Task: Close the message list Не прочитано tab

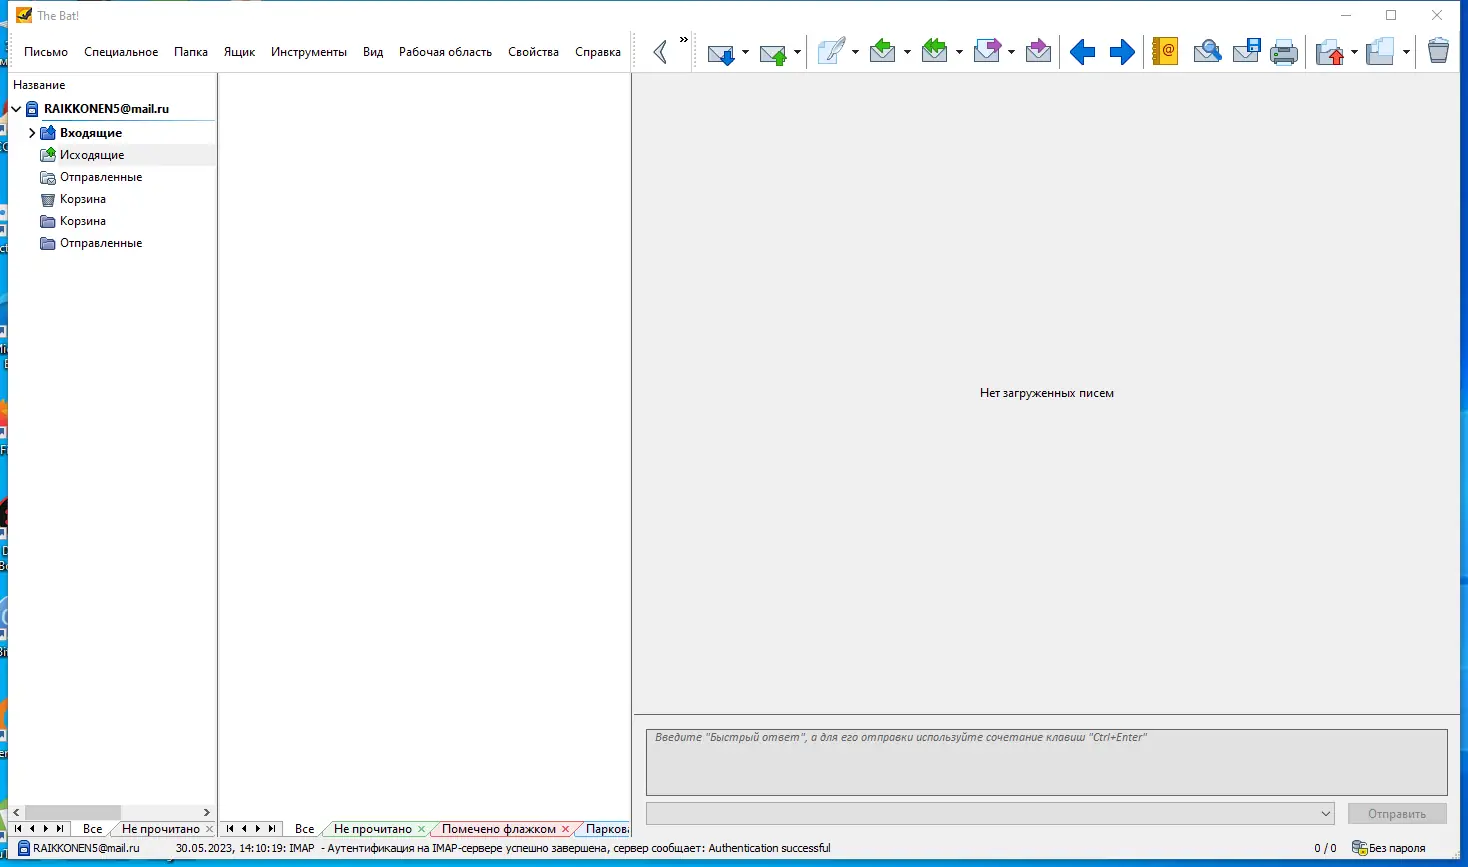Action: (x=421, y=829)
